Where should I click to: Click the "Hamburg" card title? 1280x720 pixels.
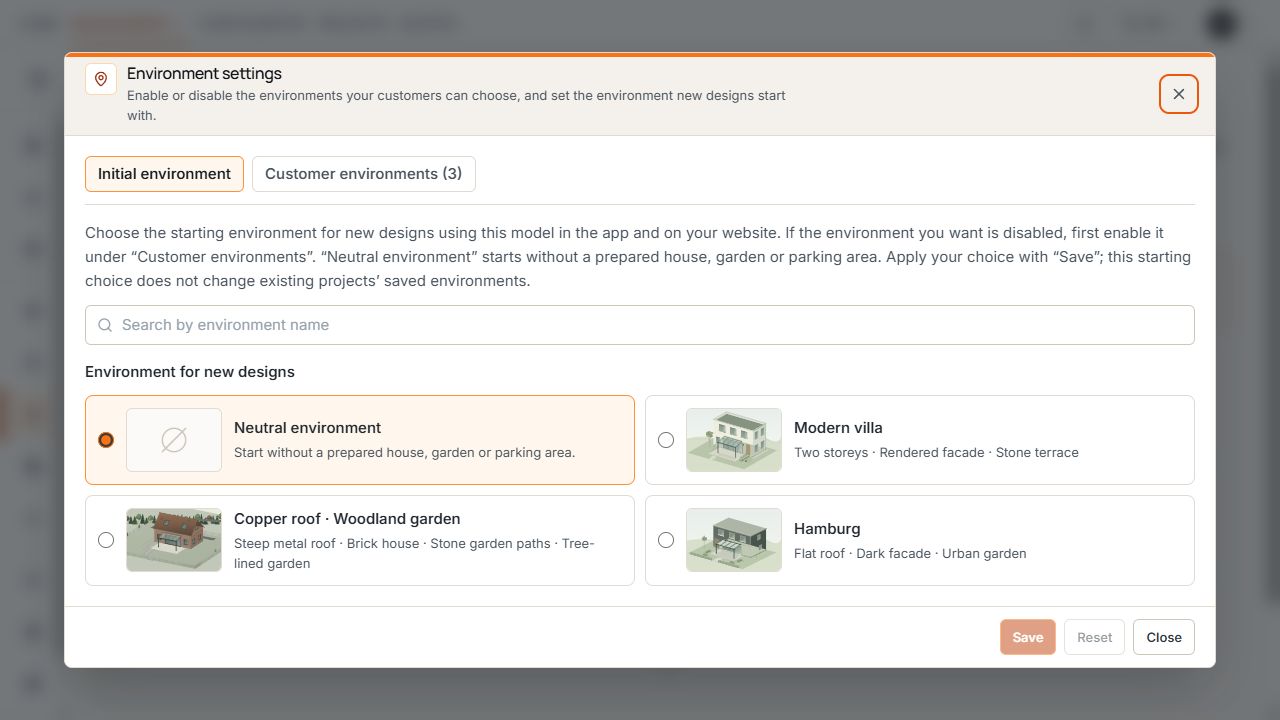tap(827, 529)
